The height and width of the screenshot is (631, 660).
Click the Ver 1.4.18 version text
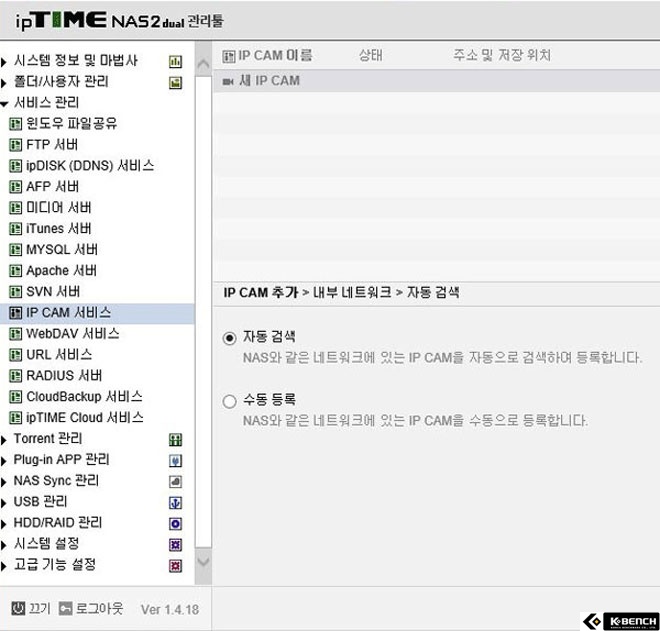click(170, 610)
